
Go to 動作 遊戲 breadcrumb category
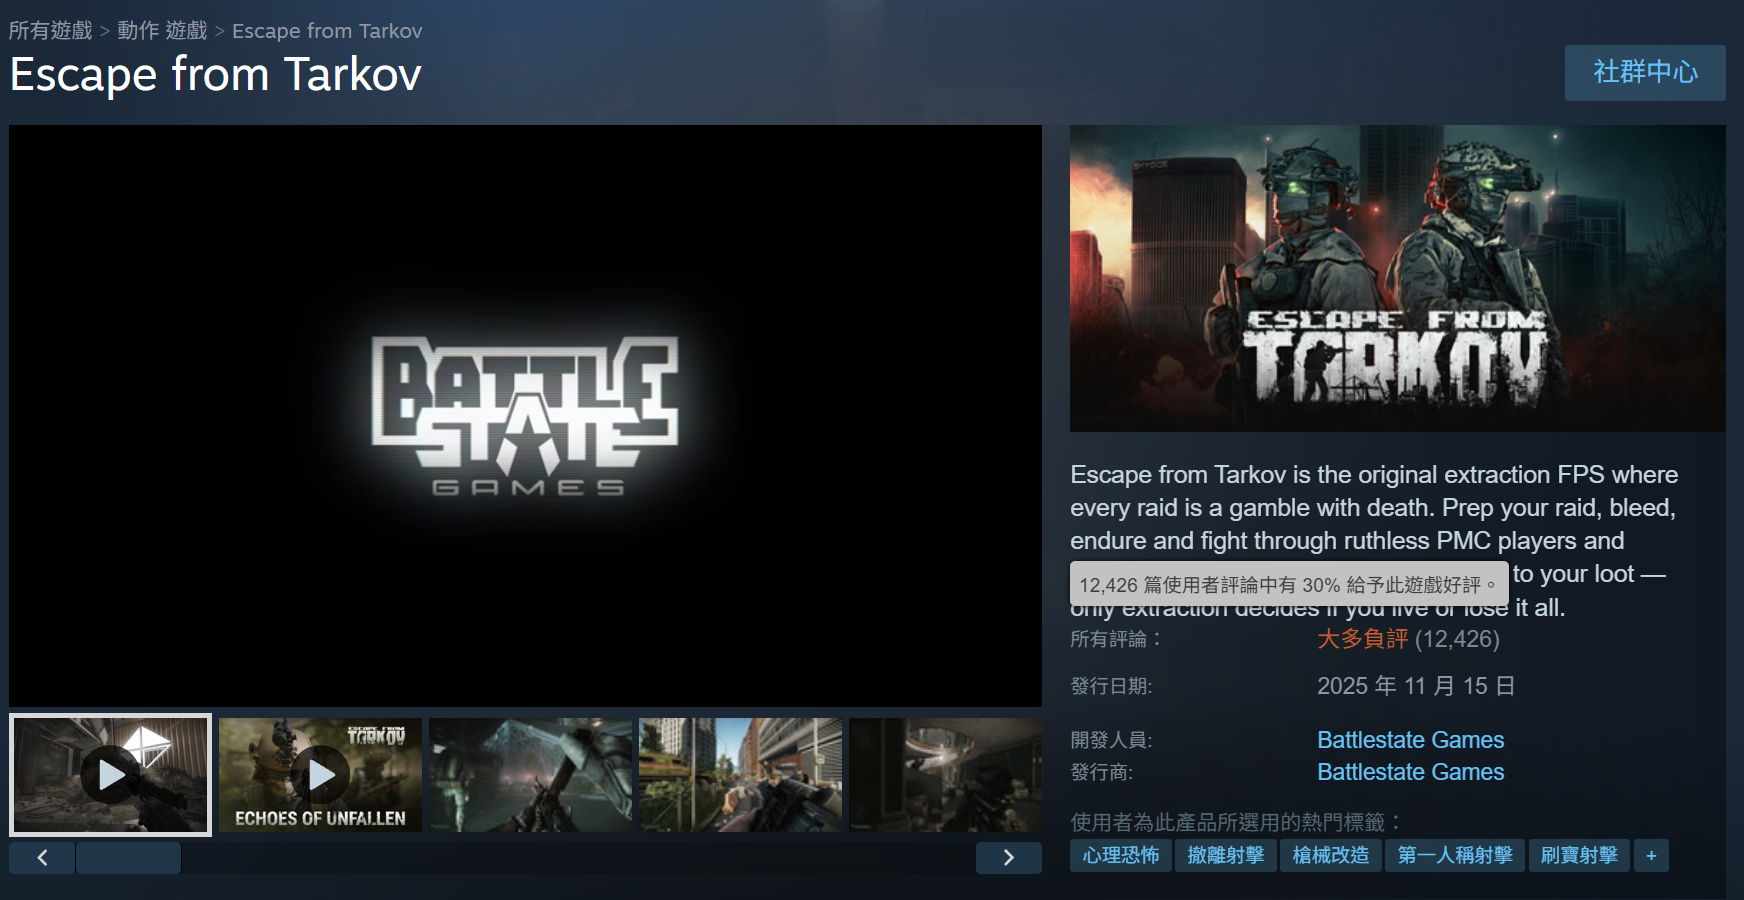(162, 31)
